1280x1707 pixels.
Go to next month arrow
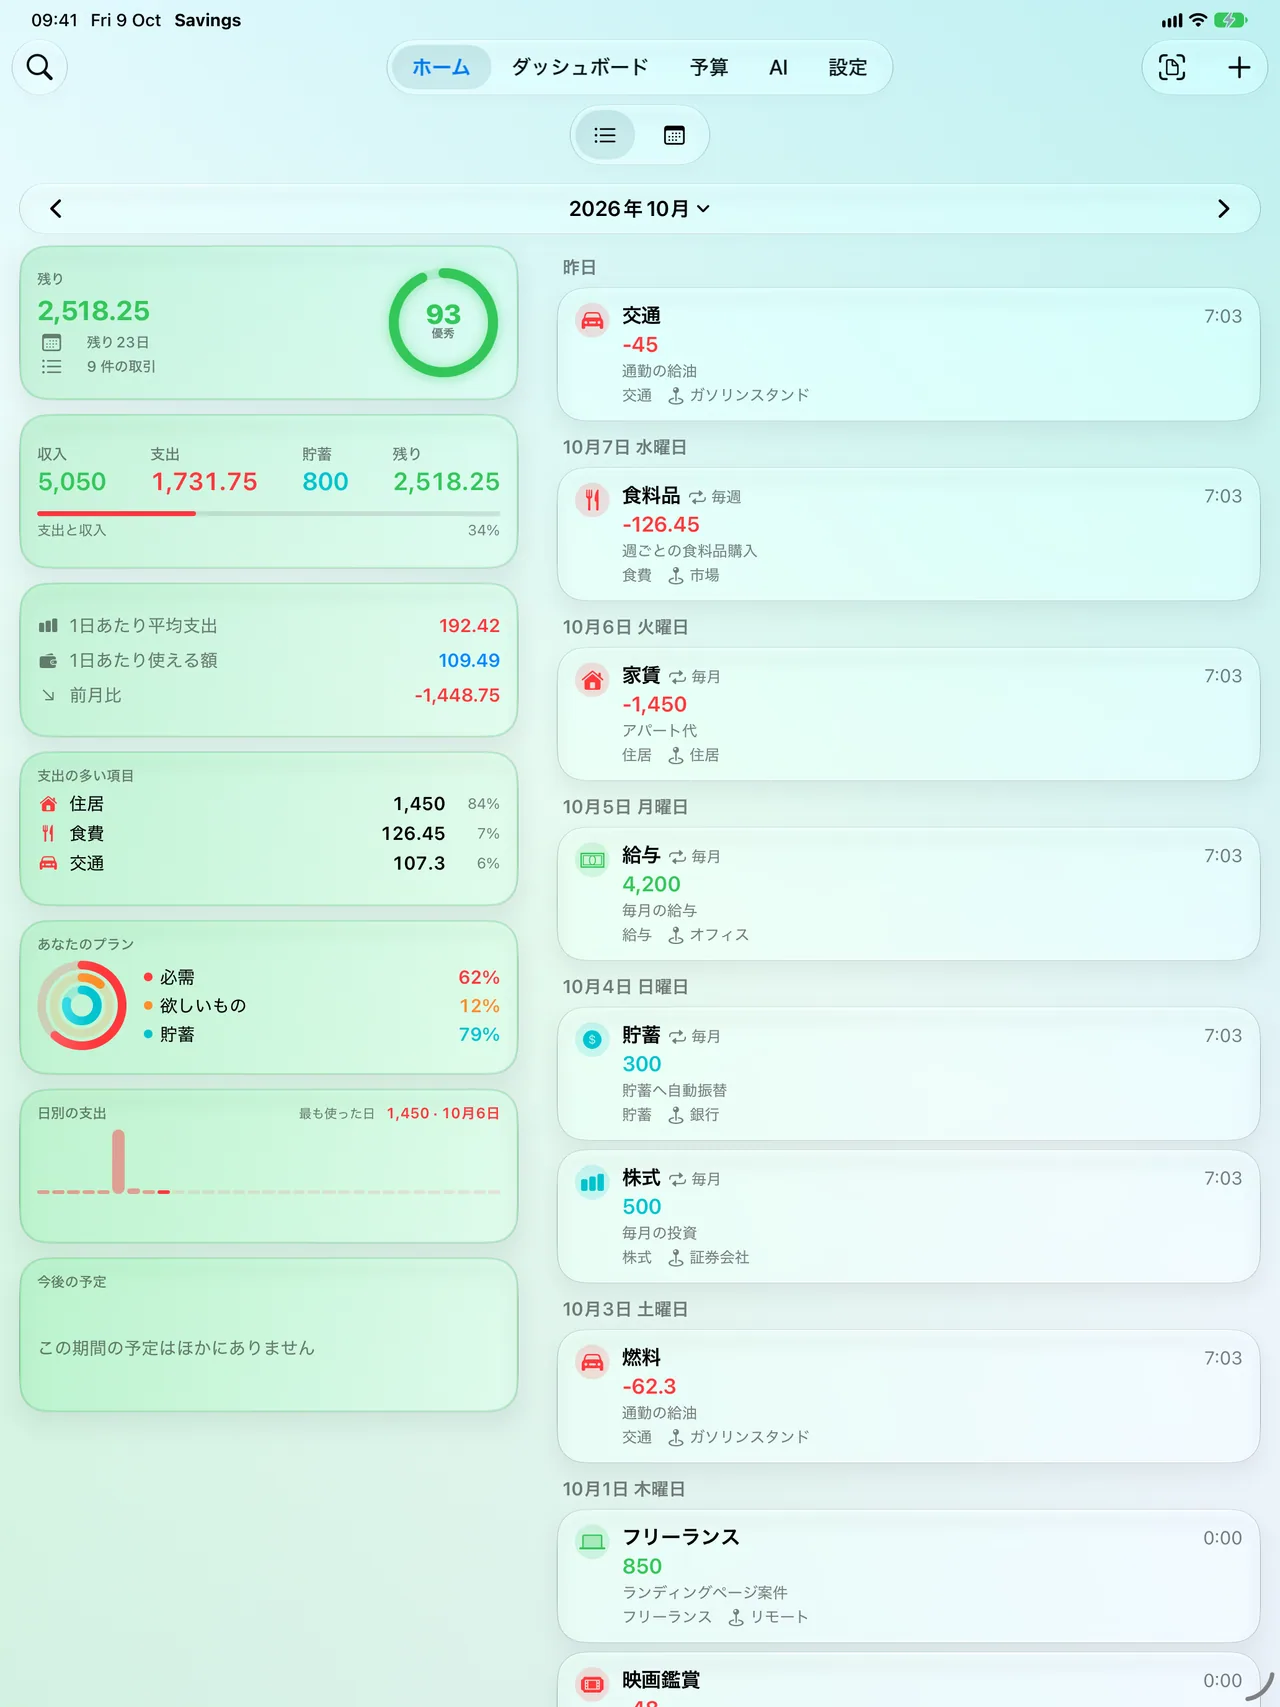(1223, 208)
